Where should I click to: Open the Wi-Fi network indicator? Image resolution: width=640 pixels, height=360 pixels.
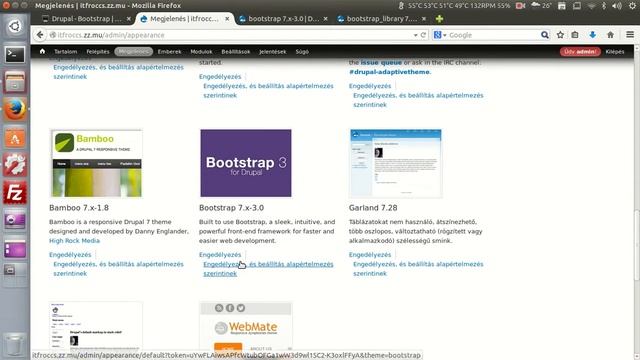591,6
